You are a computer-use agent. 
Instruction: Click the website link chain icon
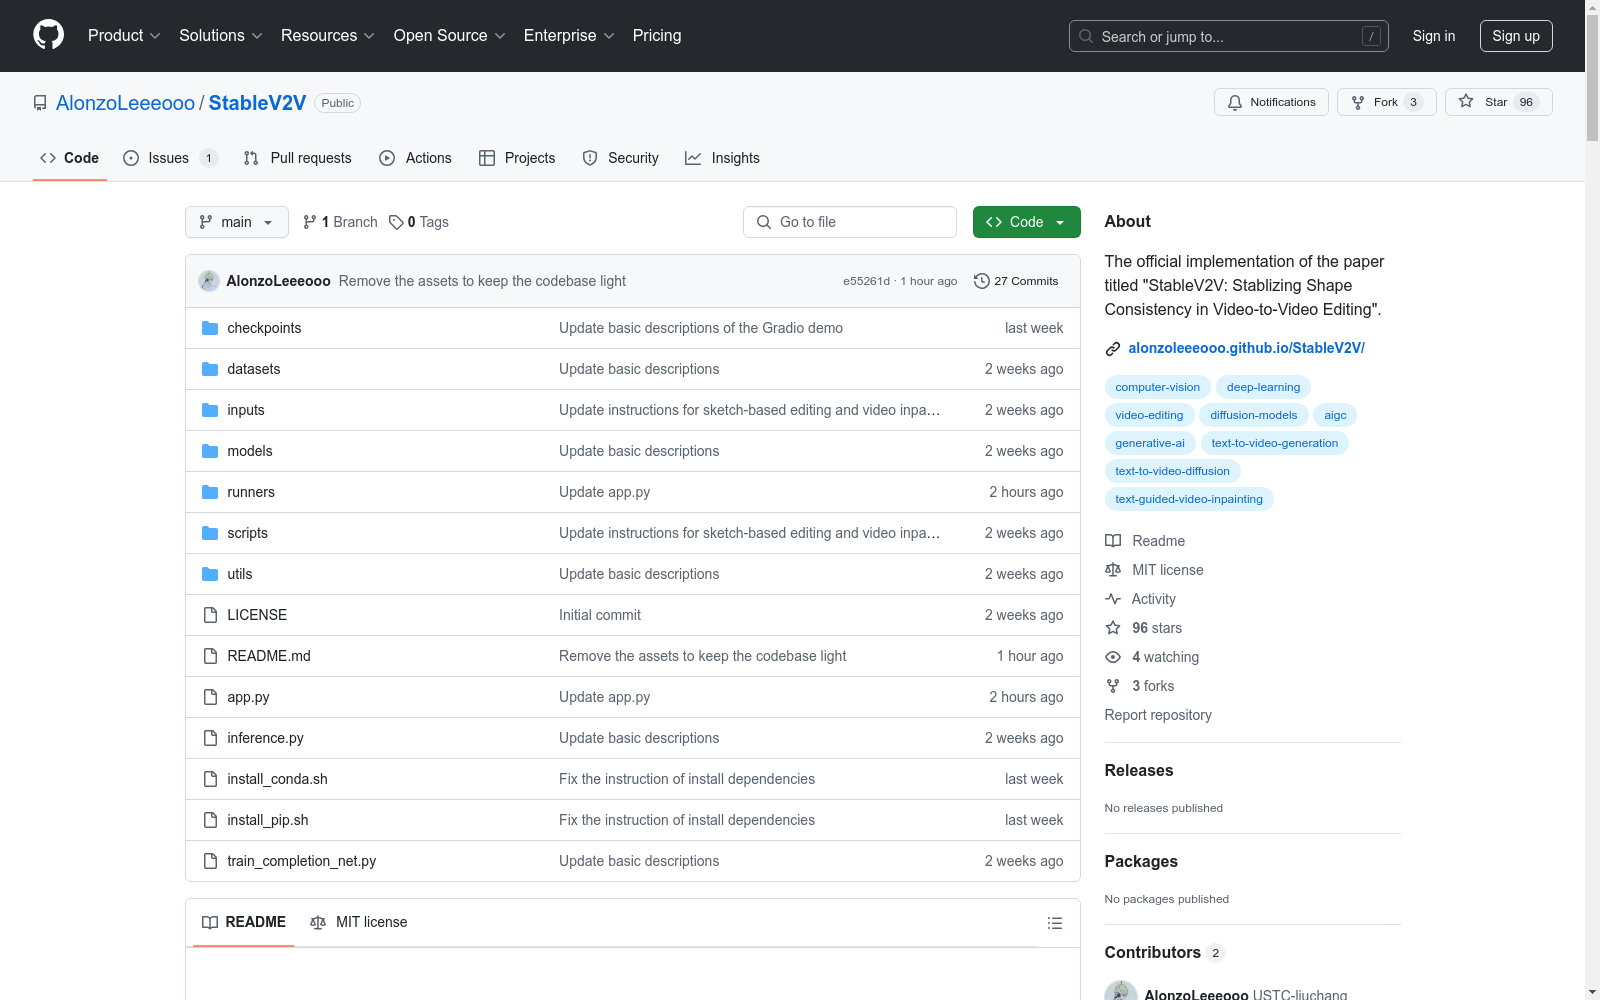pyautogui.click(x=1113, y=349)
